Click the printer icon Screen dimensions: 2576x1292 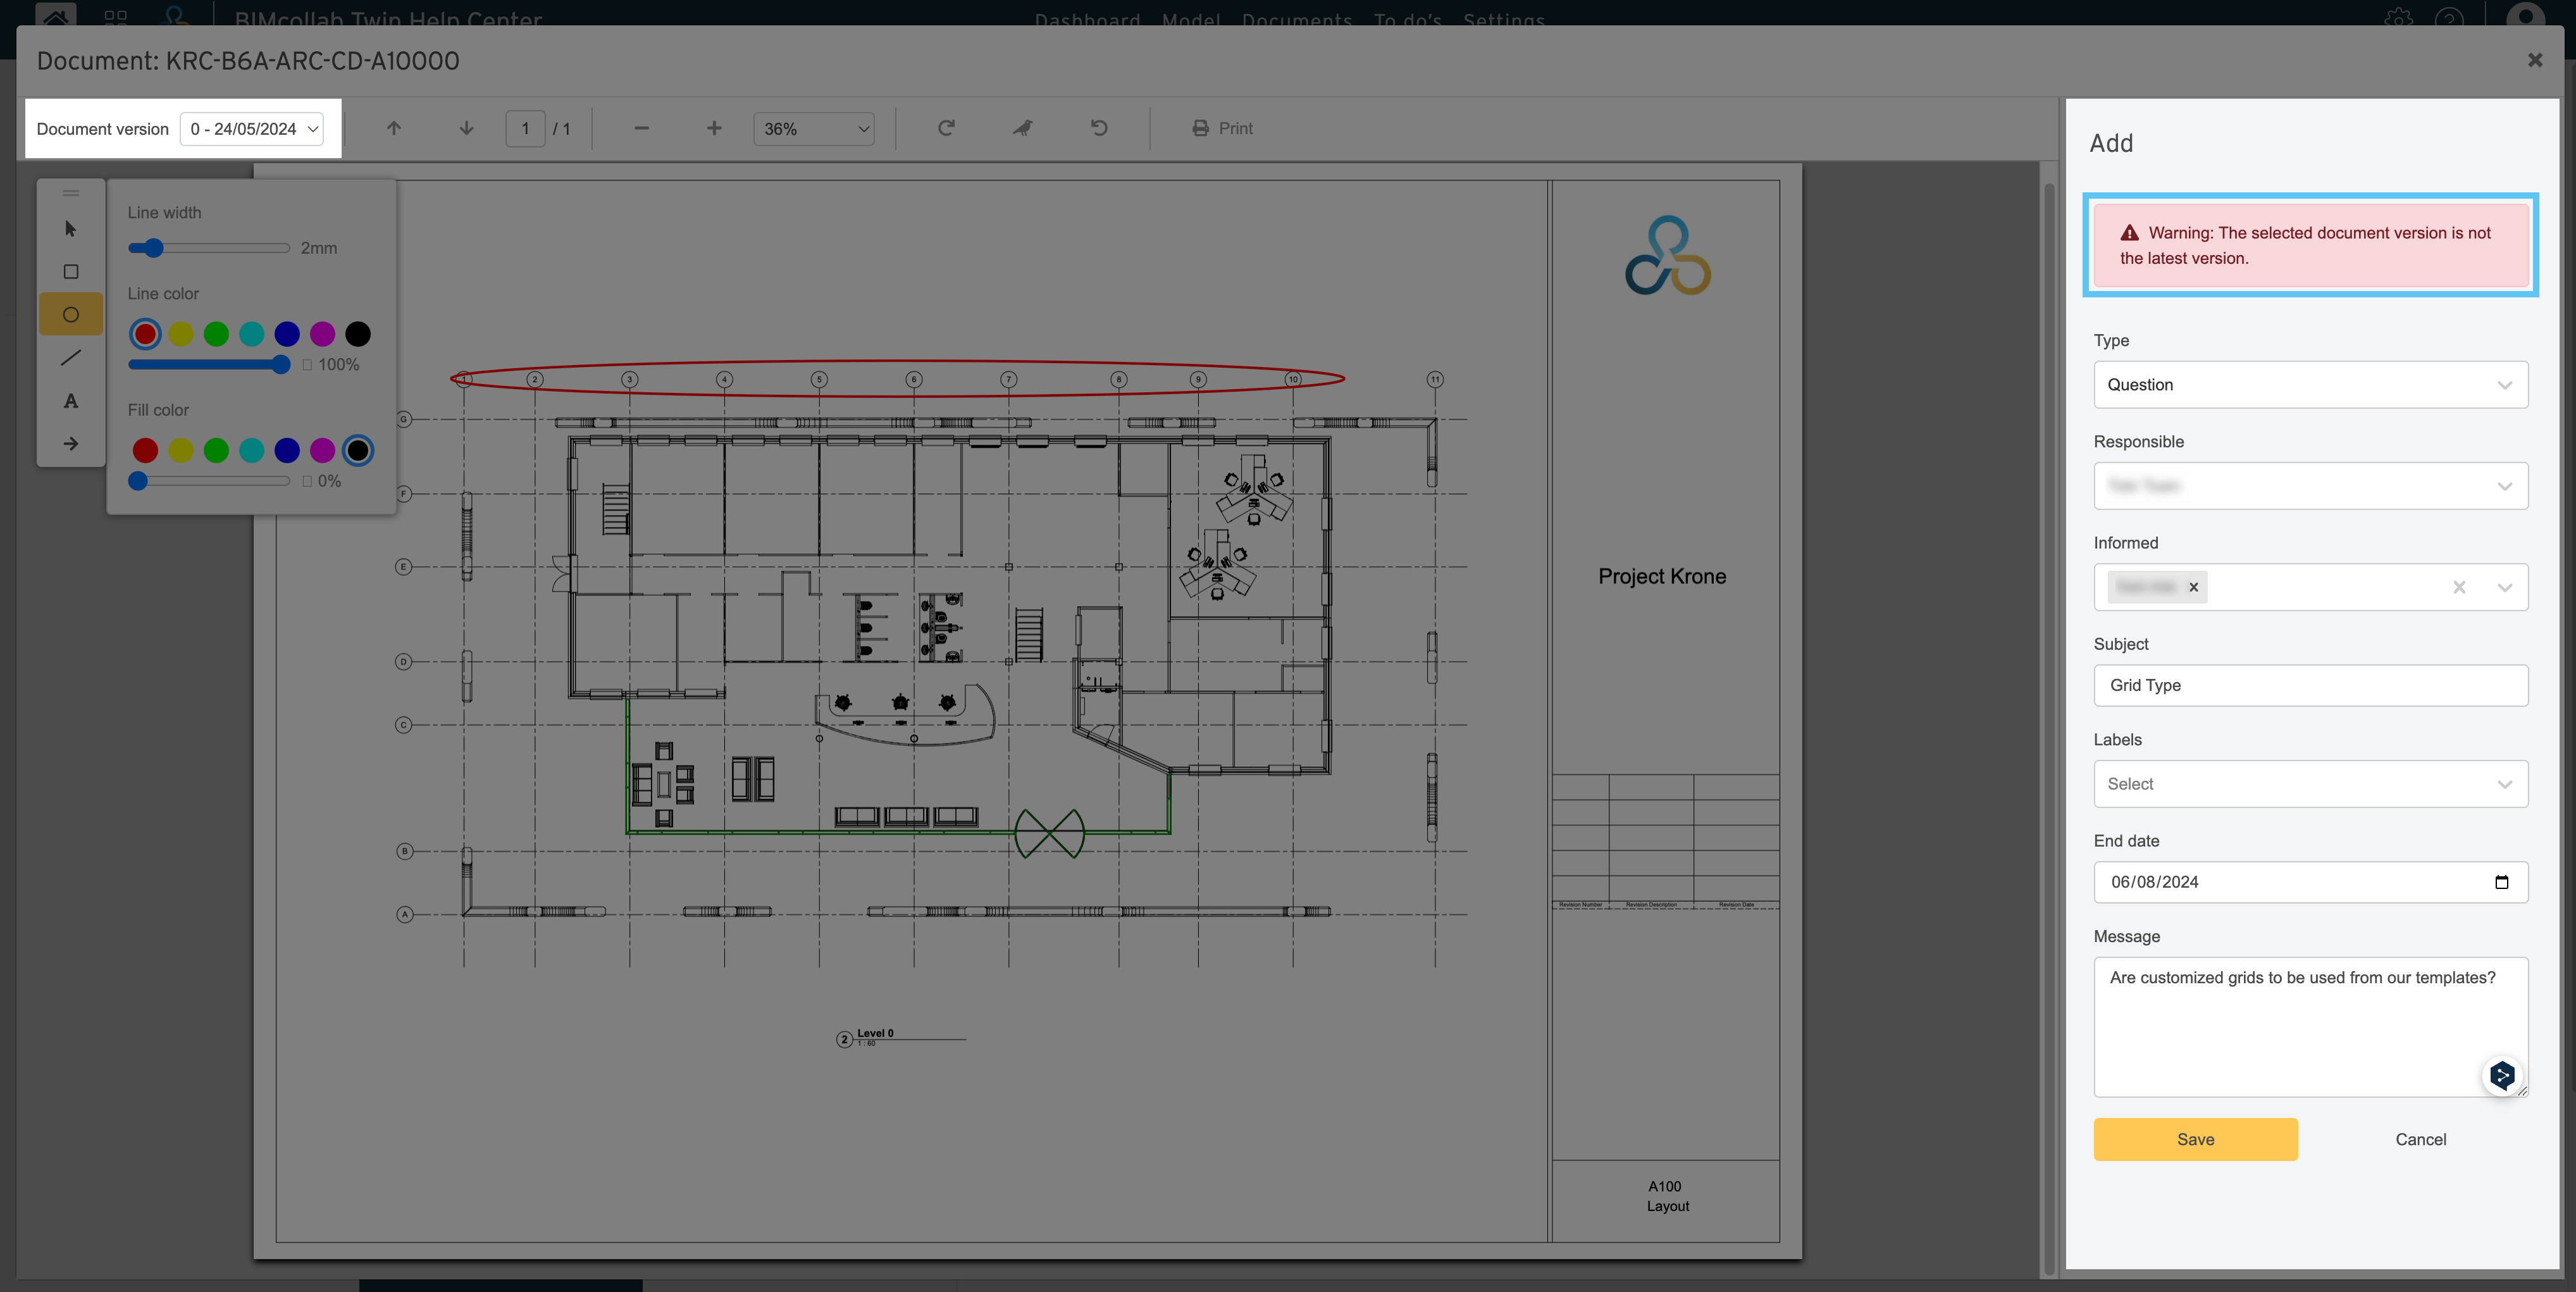coord(1200,128)
